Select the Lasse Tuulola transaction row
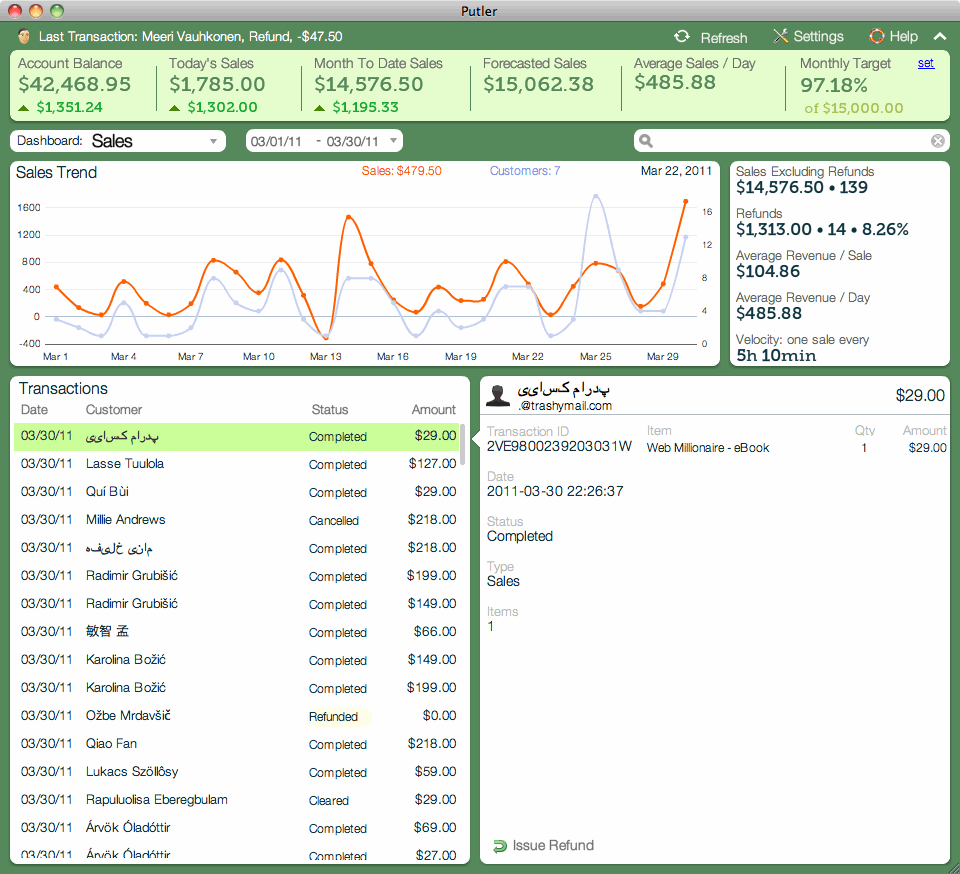The width and height of the screenshot is (960, 874). click(x=236, y=464)
